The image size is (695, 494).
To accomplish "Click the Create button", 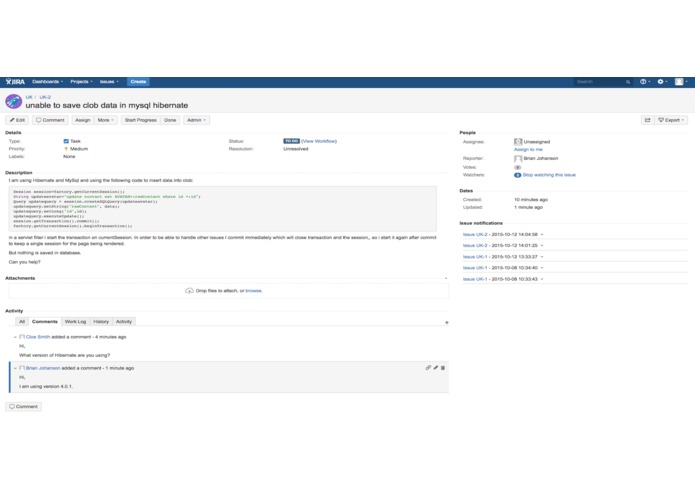I will coord(138,82).
